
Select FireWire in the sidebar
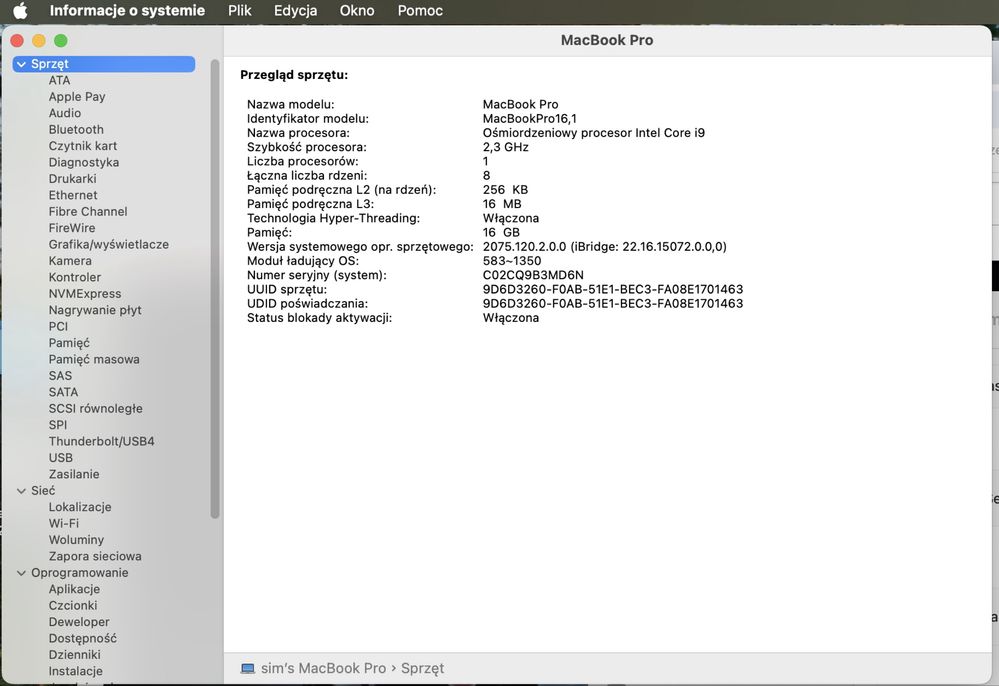[x=72, y=228]
